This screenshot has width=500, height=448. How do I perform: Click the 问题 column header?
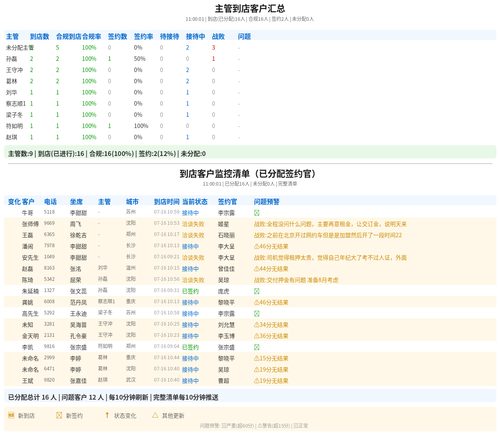[x=244, y=36]
